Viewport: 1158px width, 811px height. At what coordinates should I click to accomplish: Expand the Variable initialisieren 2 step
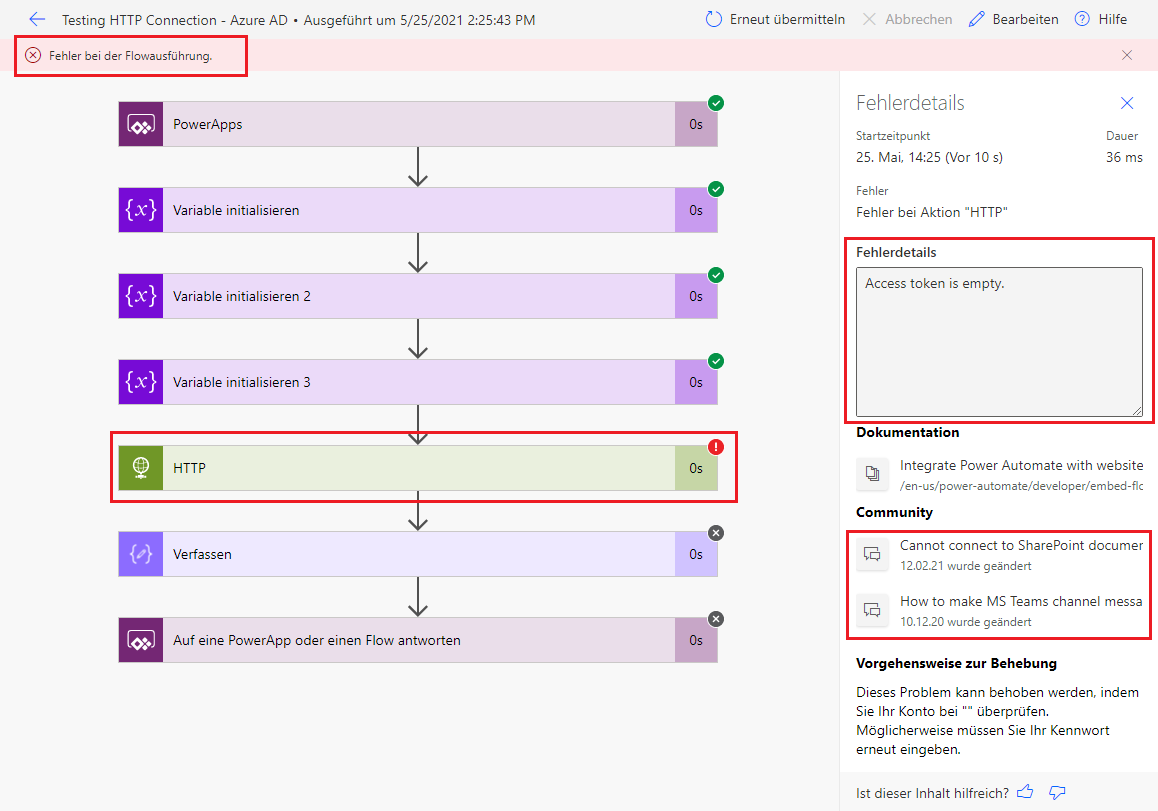coord(418,296)
